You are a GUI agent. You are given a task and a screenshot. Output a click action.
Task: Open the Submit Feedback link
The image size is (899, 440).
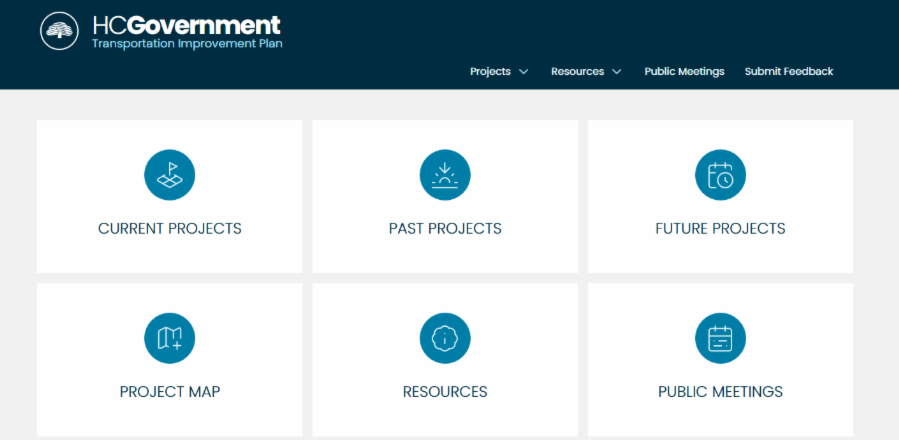coord(788,72)
